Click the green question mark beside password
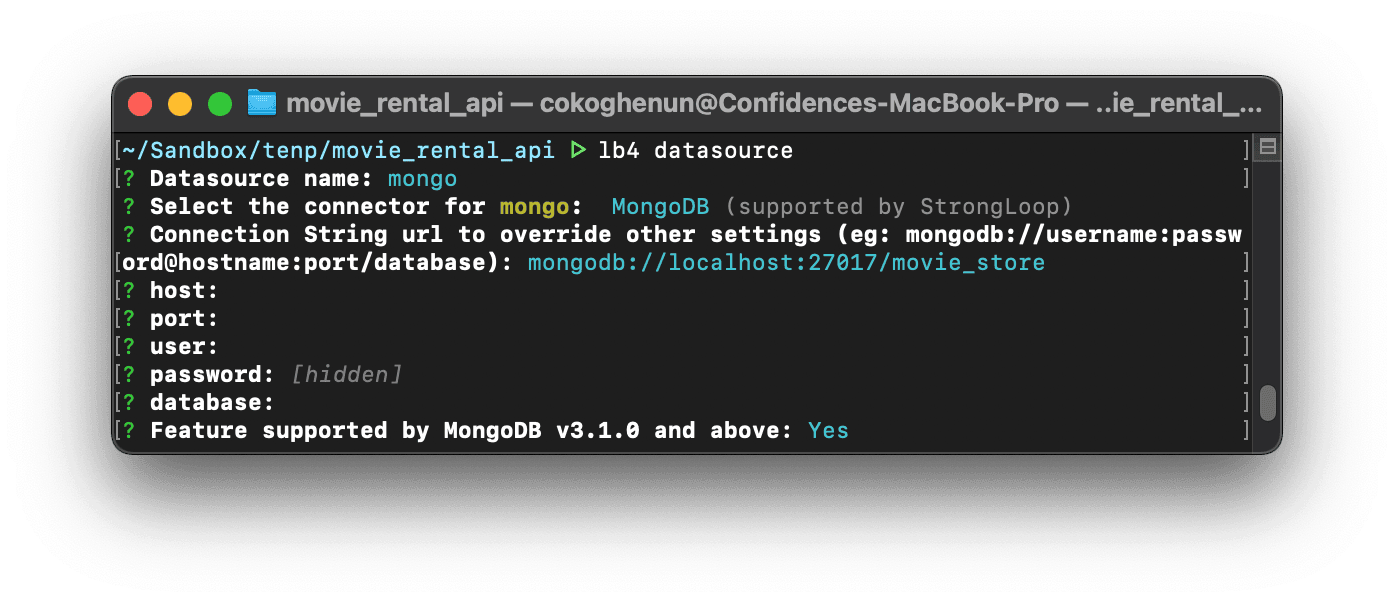This screenshot has height=602, width=1394. 129,375
